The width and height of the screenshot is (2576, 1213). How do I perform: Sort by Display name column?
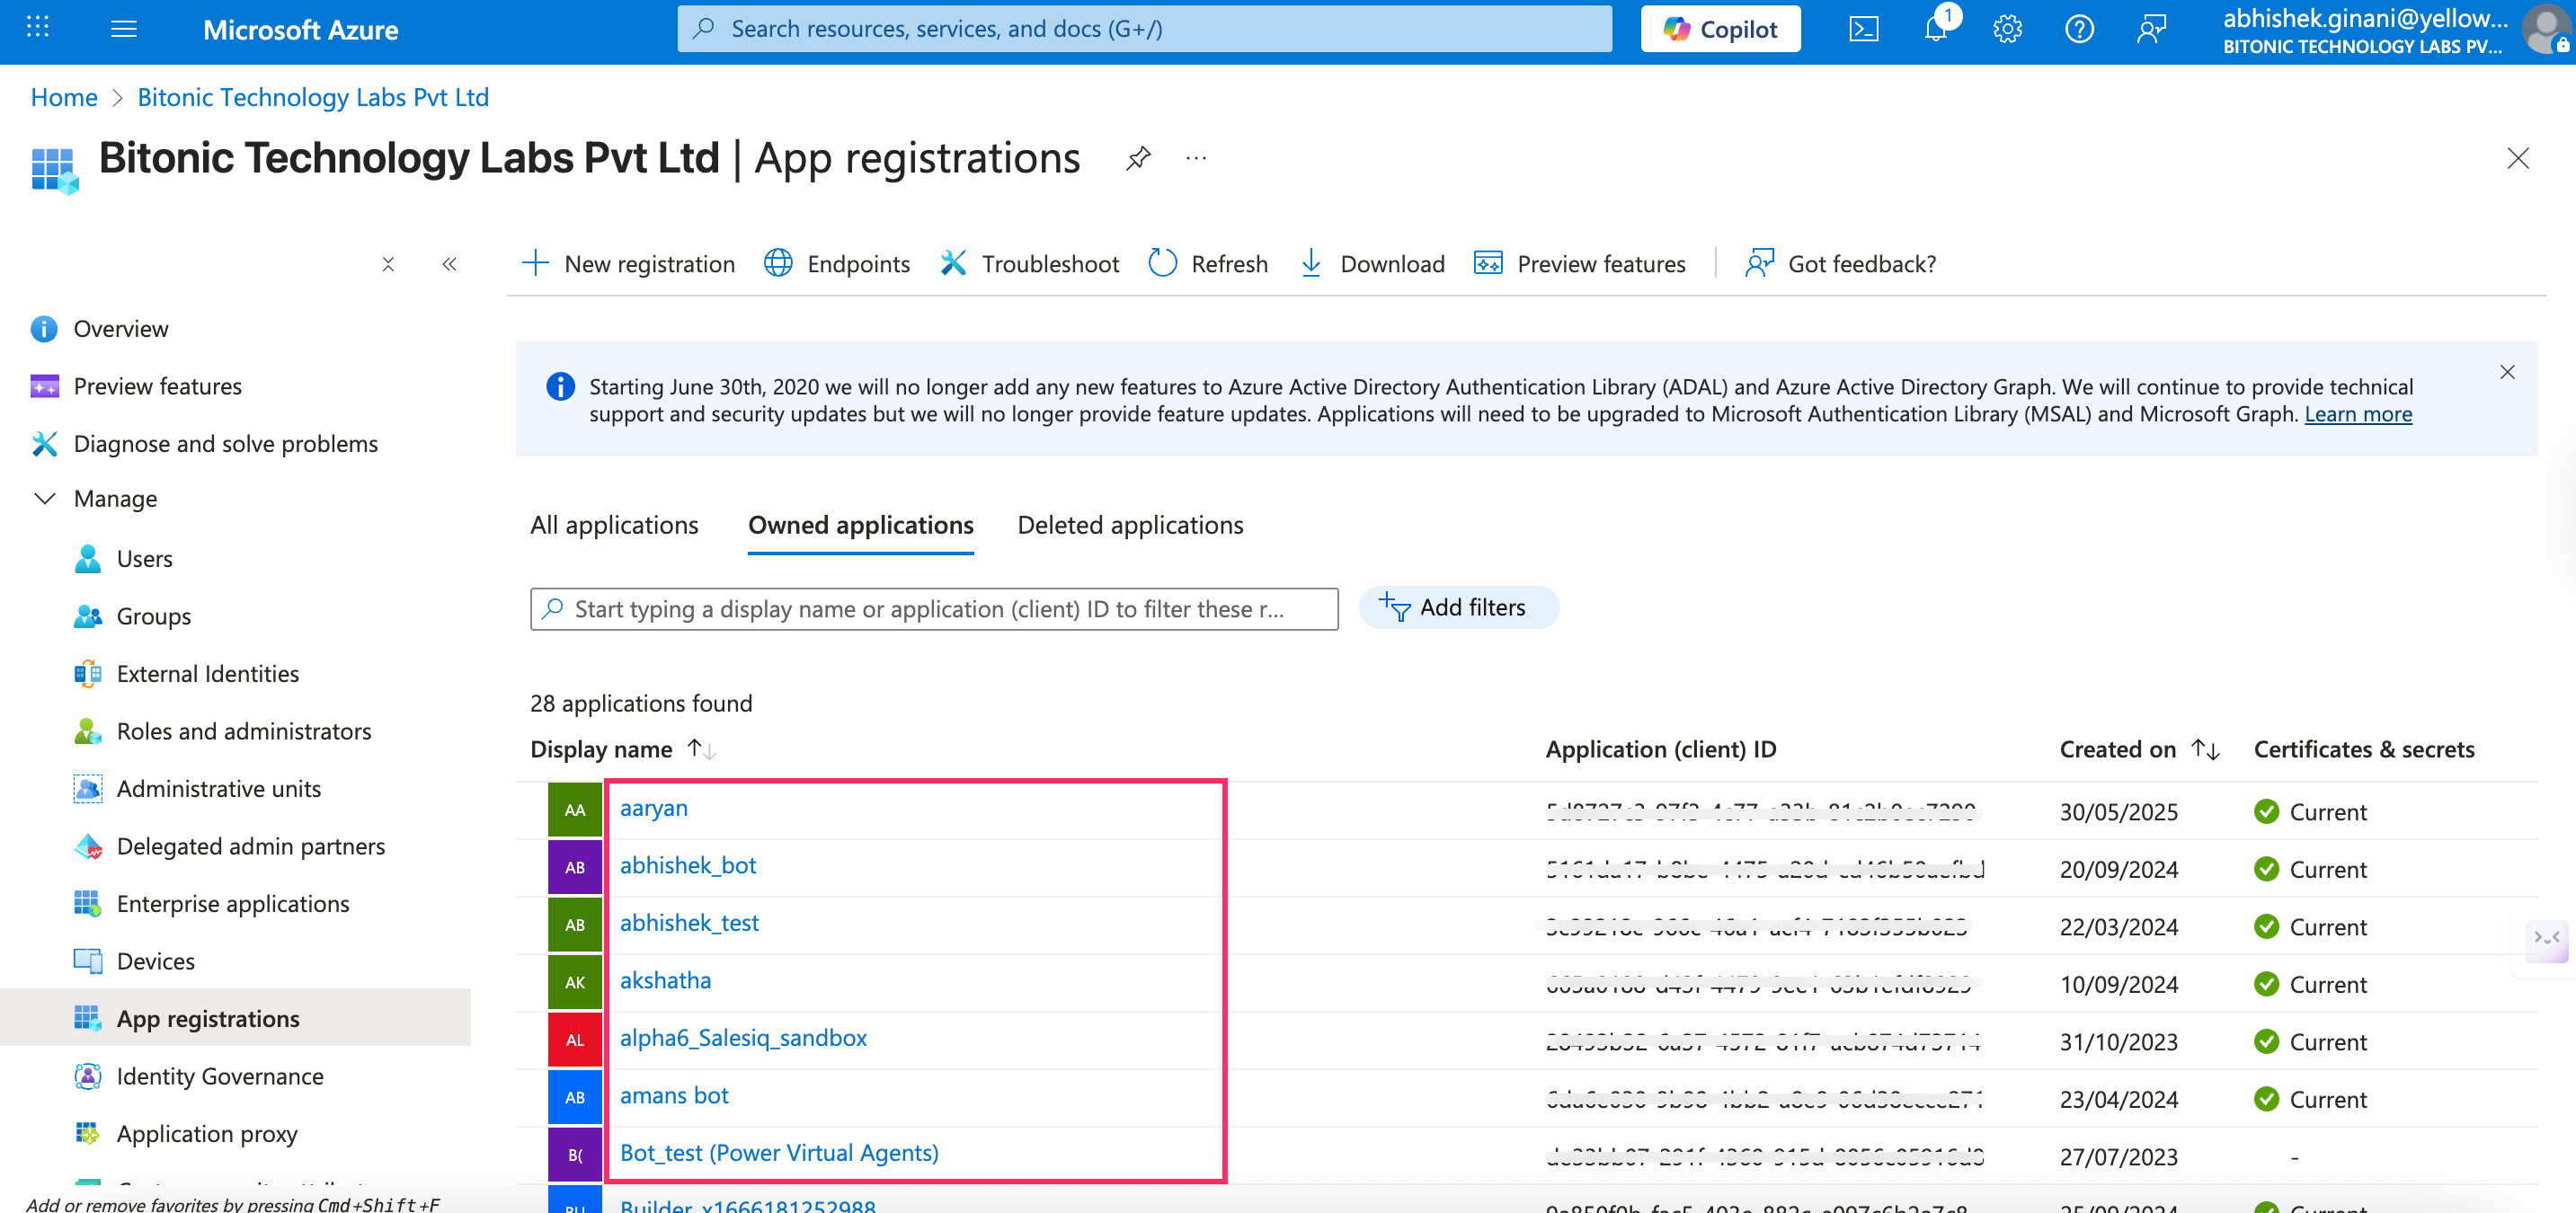[x=622, y=749]
